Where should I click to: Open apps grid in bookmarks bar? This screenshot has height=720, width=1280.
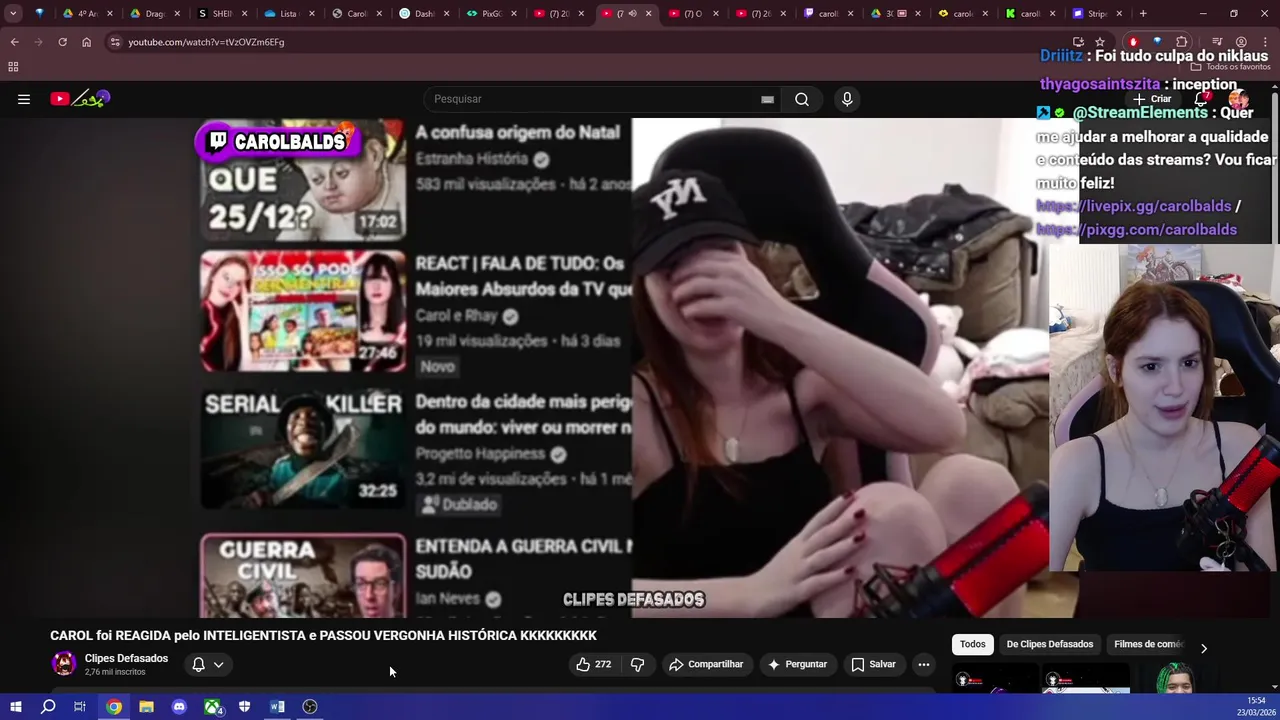click(x=13, y=67)
